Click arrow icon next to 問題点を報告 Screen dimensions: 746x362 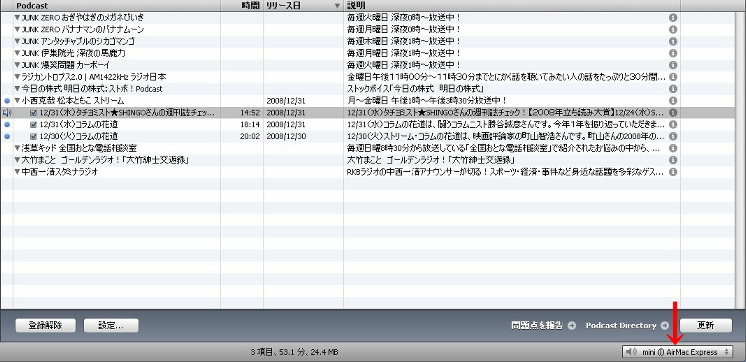571,325
